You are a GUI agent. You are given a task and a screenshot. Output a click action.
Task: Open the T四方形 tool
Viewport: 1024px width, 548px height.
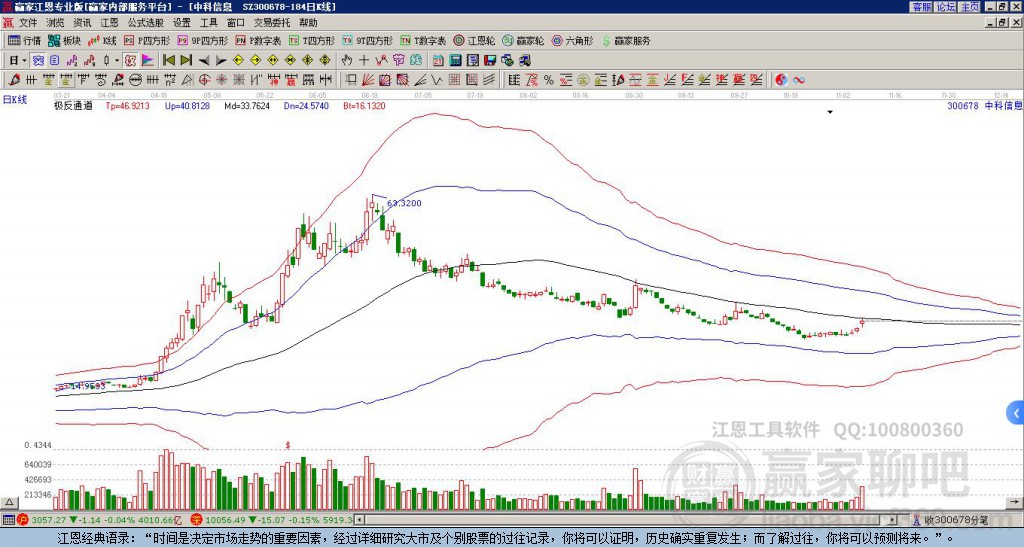pyautogui.click(x=312, y=40)
